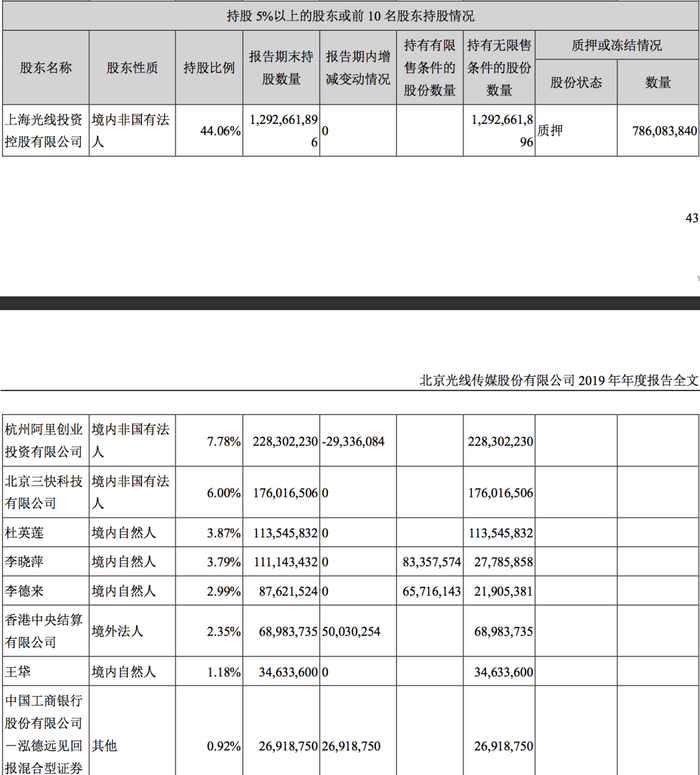Select shareholder 杭州阿里创业投资有限公司
The width and height of the screenshot is (700, 775).
pyautogui.click(x=44, y=440)
